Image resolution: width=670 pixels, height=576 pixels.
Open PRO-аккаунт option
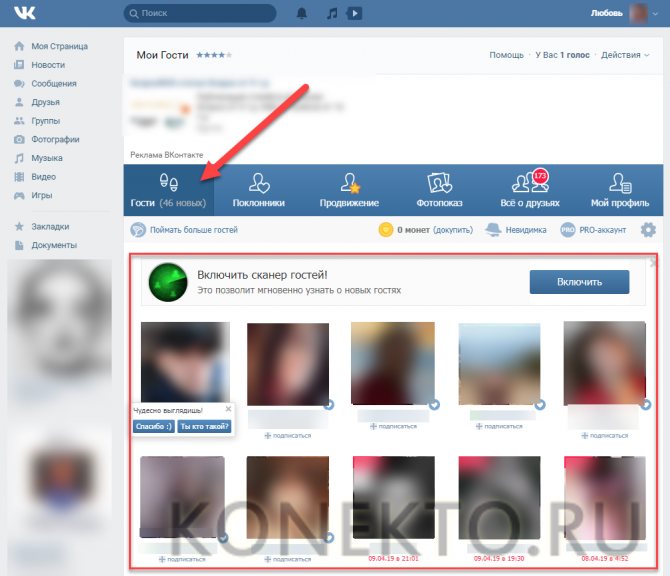click(593, 230)
